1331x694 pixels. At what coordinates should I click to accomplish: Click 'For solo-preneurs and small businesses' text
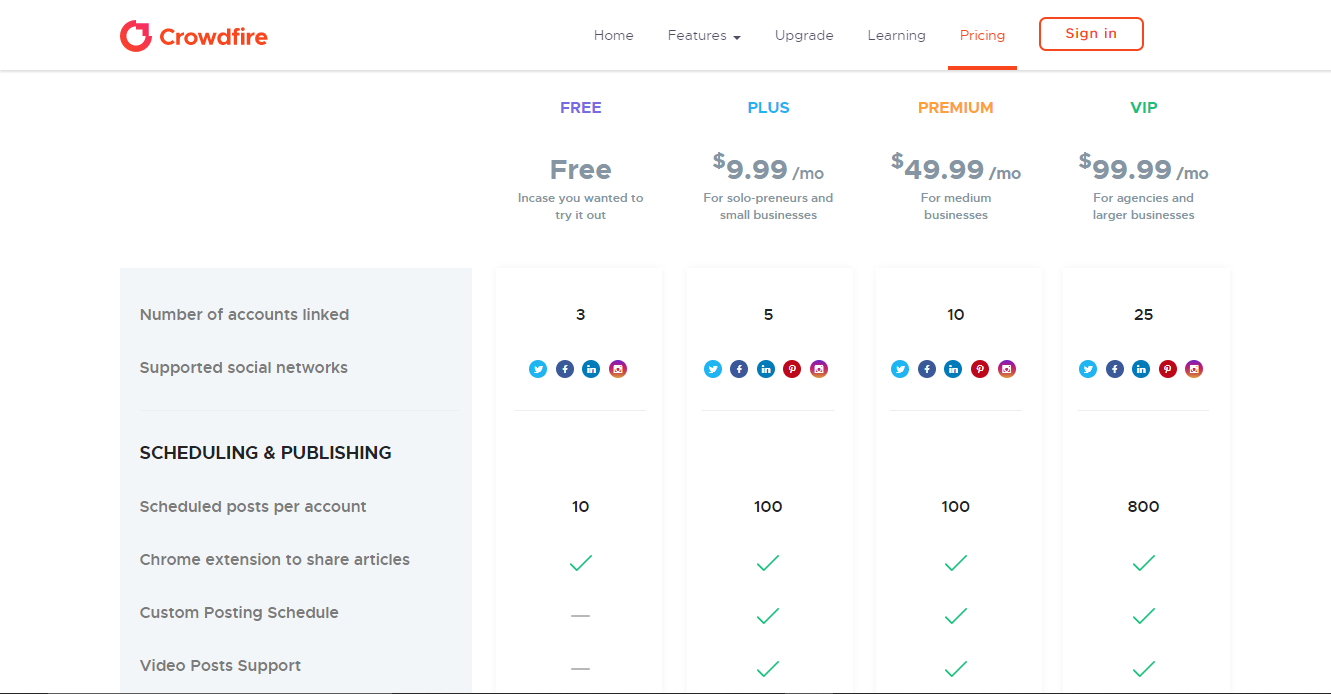pos(768,206)
